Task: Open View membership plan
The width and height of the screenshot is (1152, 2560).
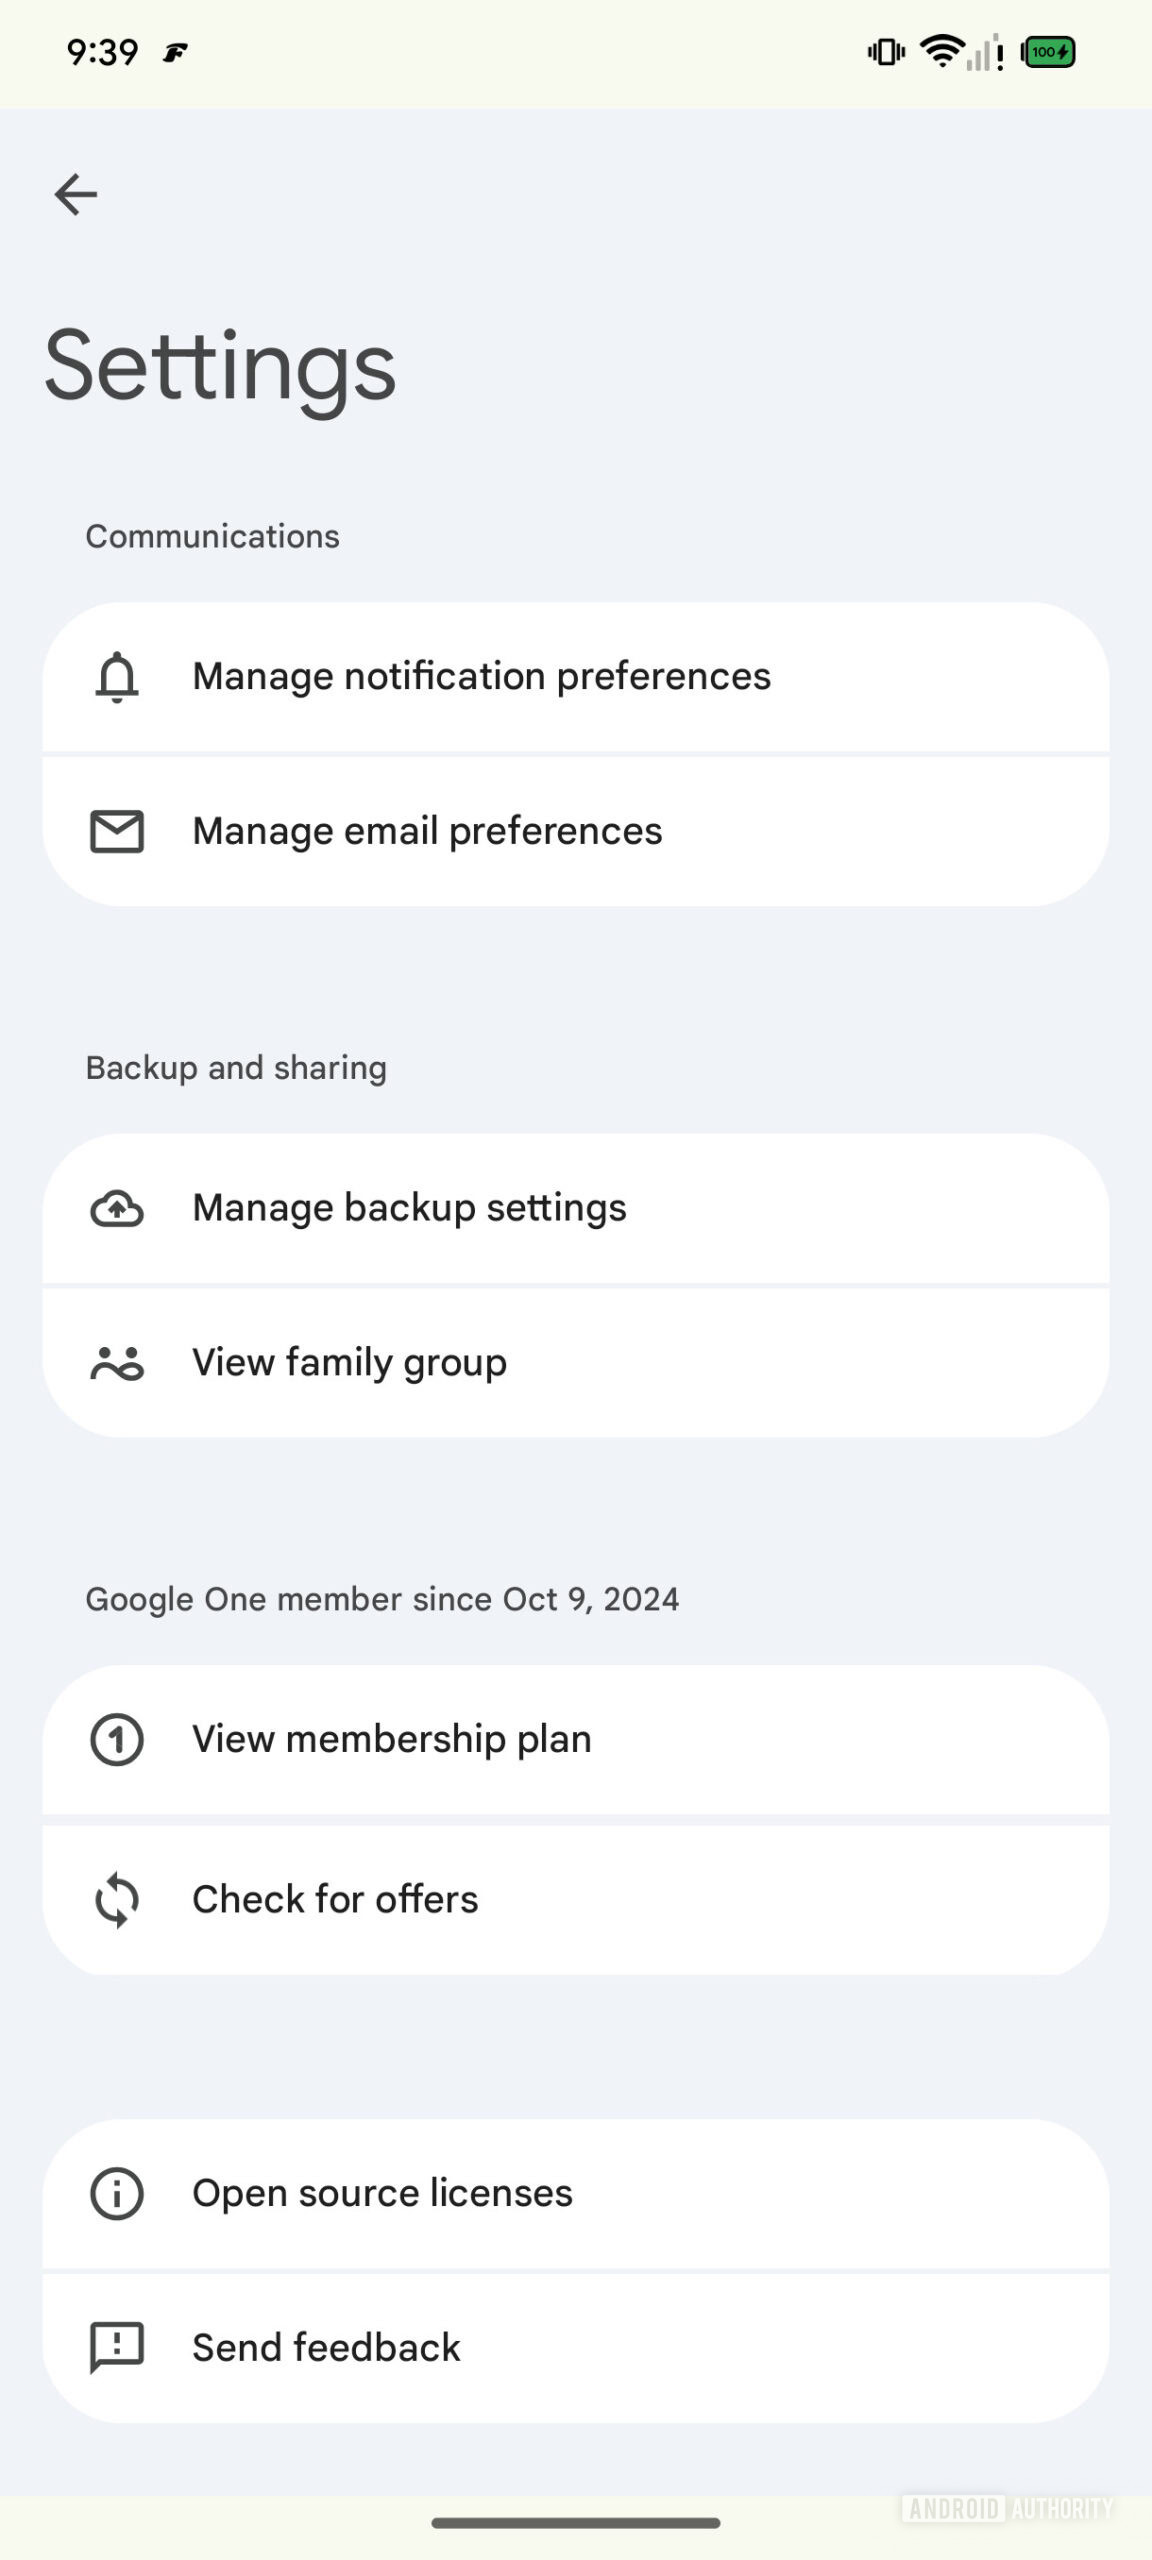Action: coord(576,1740)
